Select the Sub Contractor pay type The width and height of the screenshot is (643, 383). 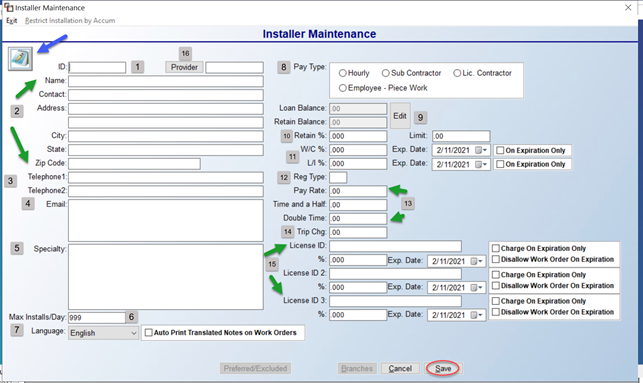pos(385,73)
